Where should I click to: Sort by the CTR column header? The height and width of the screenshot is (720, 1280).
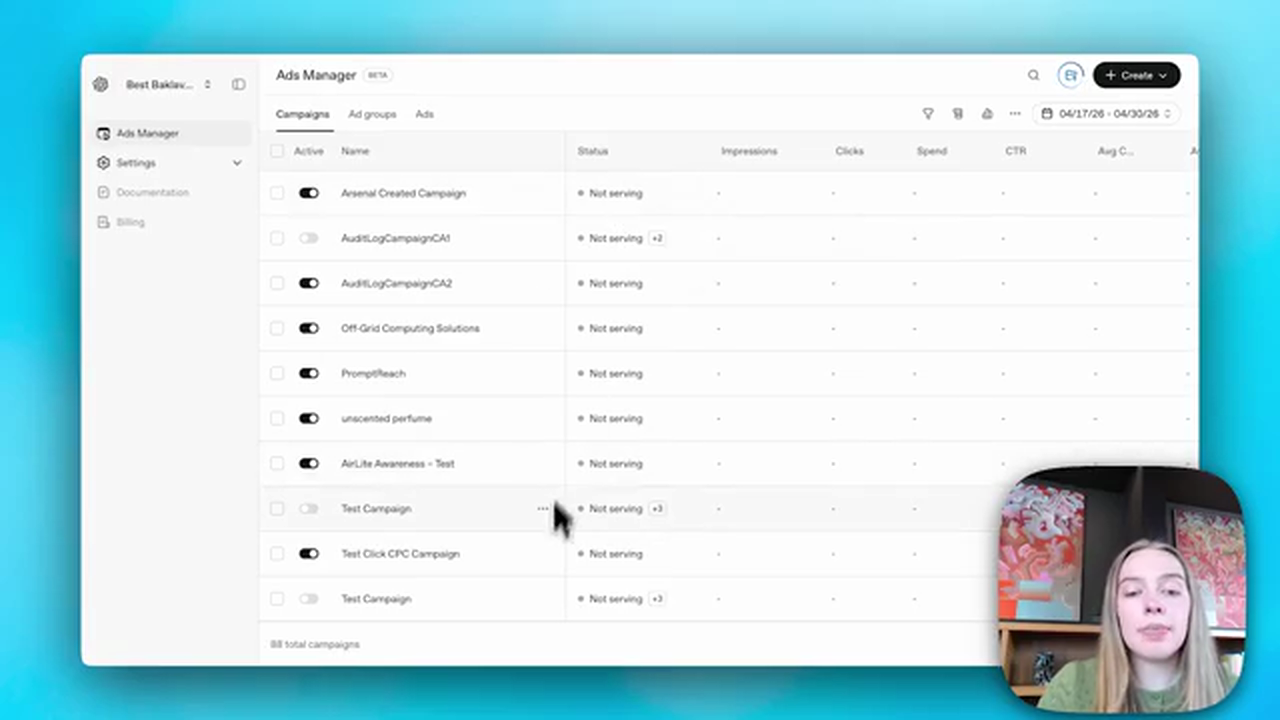tap(1015, 151)
